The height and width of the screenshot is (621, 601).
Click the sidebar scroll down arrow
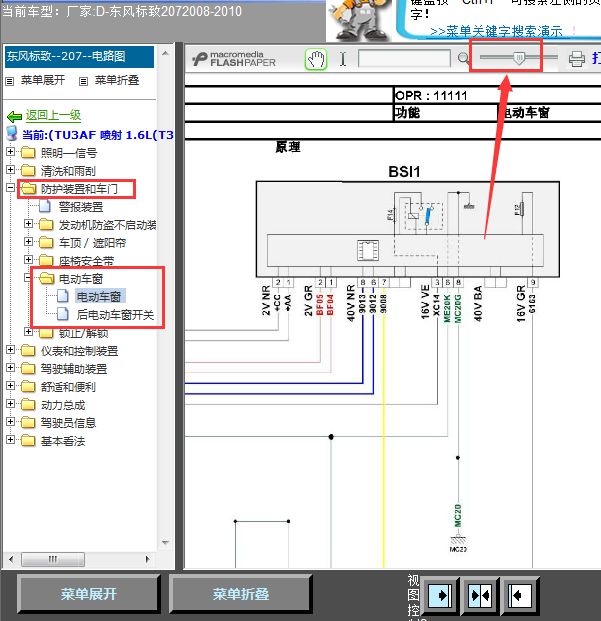(165, 543)
